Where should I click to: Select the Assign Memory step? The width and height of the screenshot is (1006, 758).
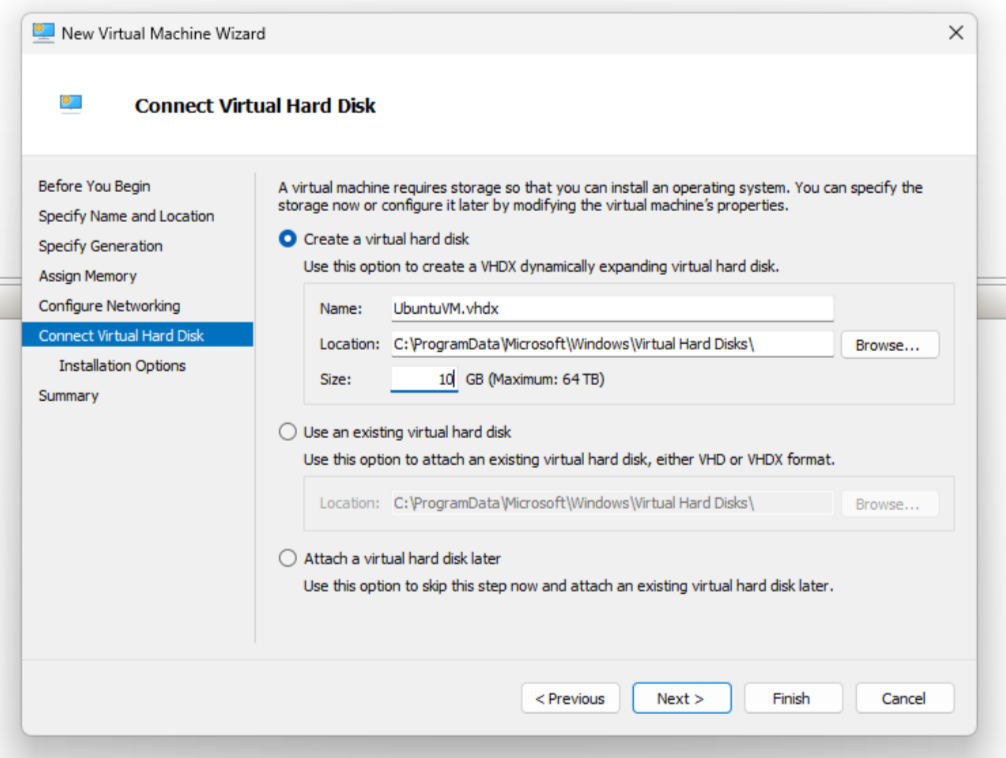(x=94, y=276)
